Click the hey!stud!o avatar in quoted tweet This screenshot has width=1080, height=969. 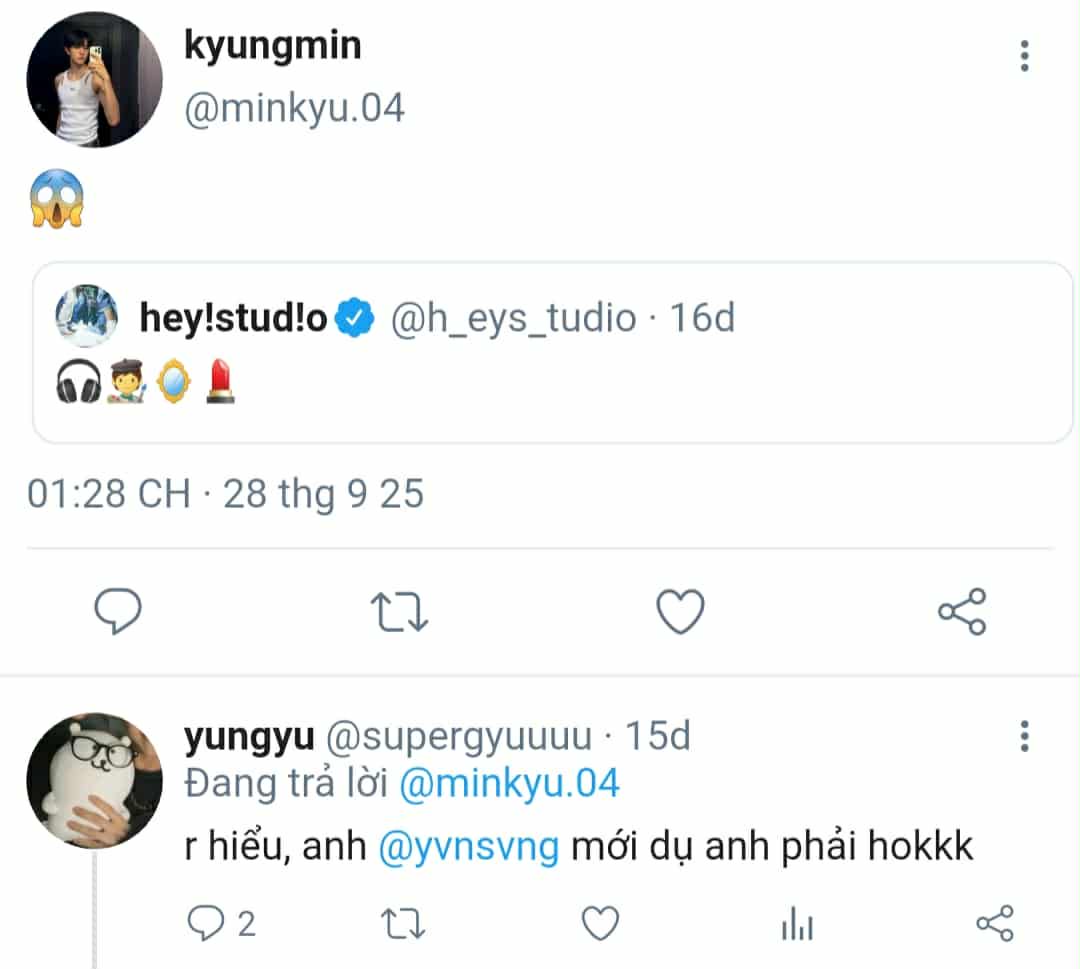pyautogui.click(x=87, y=318)
